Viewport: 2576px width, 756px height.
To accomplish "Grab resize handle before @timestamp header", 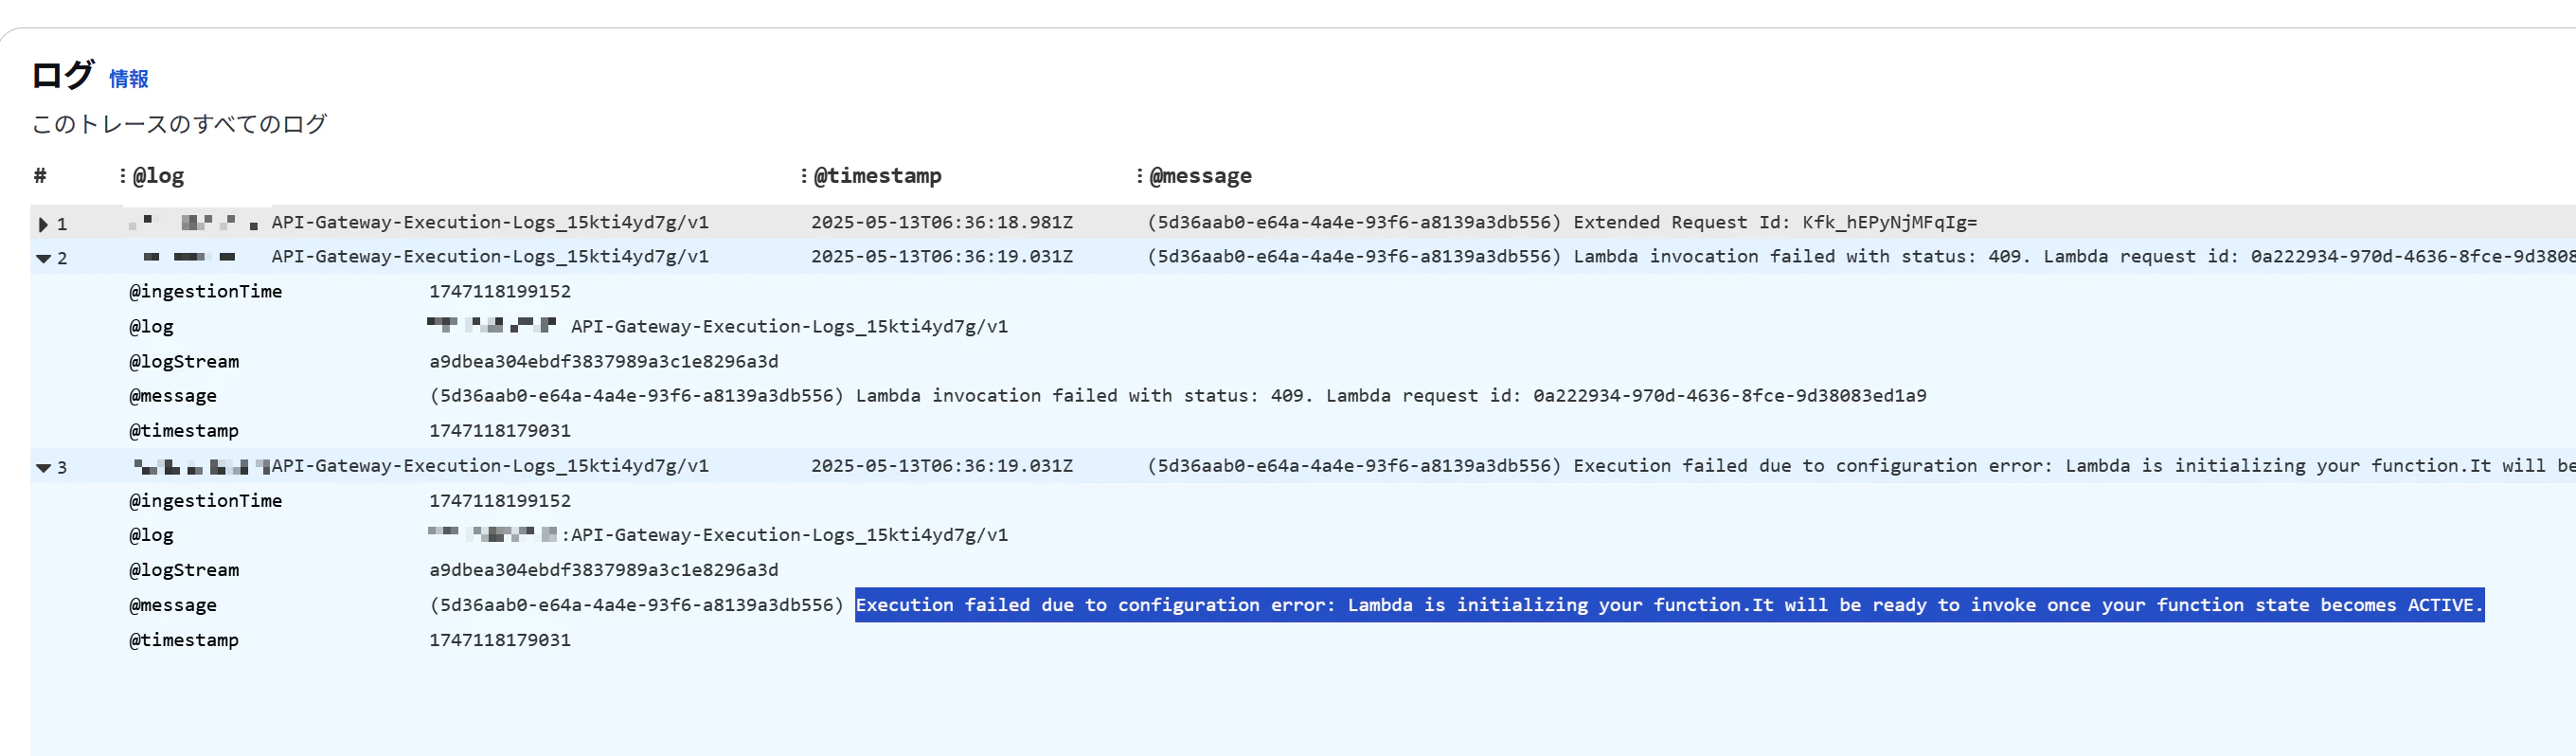I will pos(804,176).
